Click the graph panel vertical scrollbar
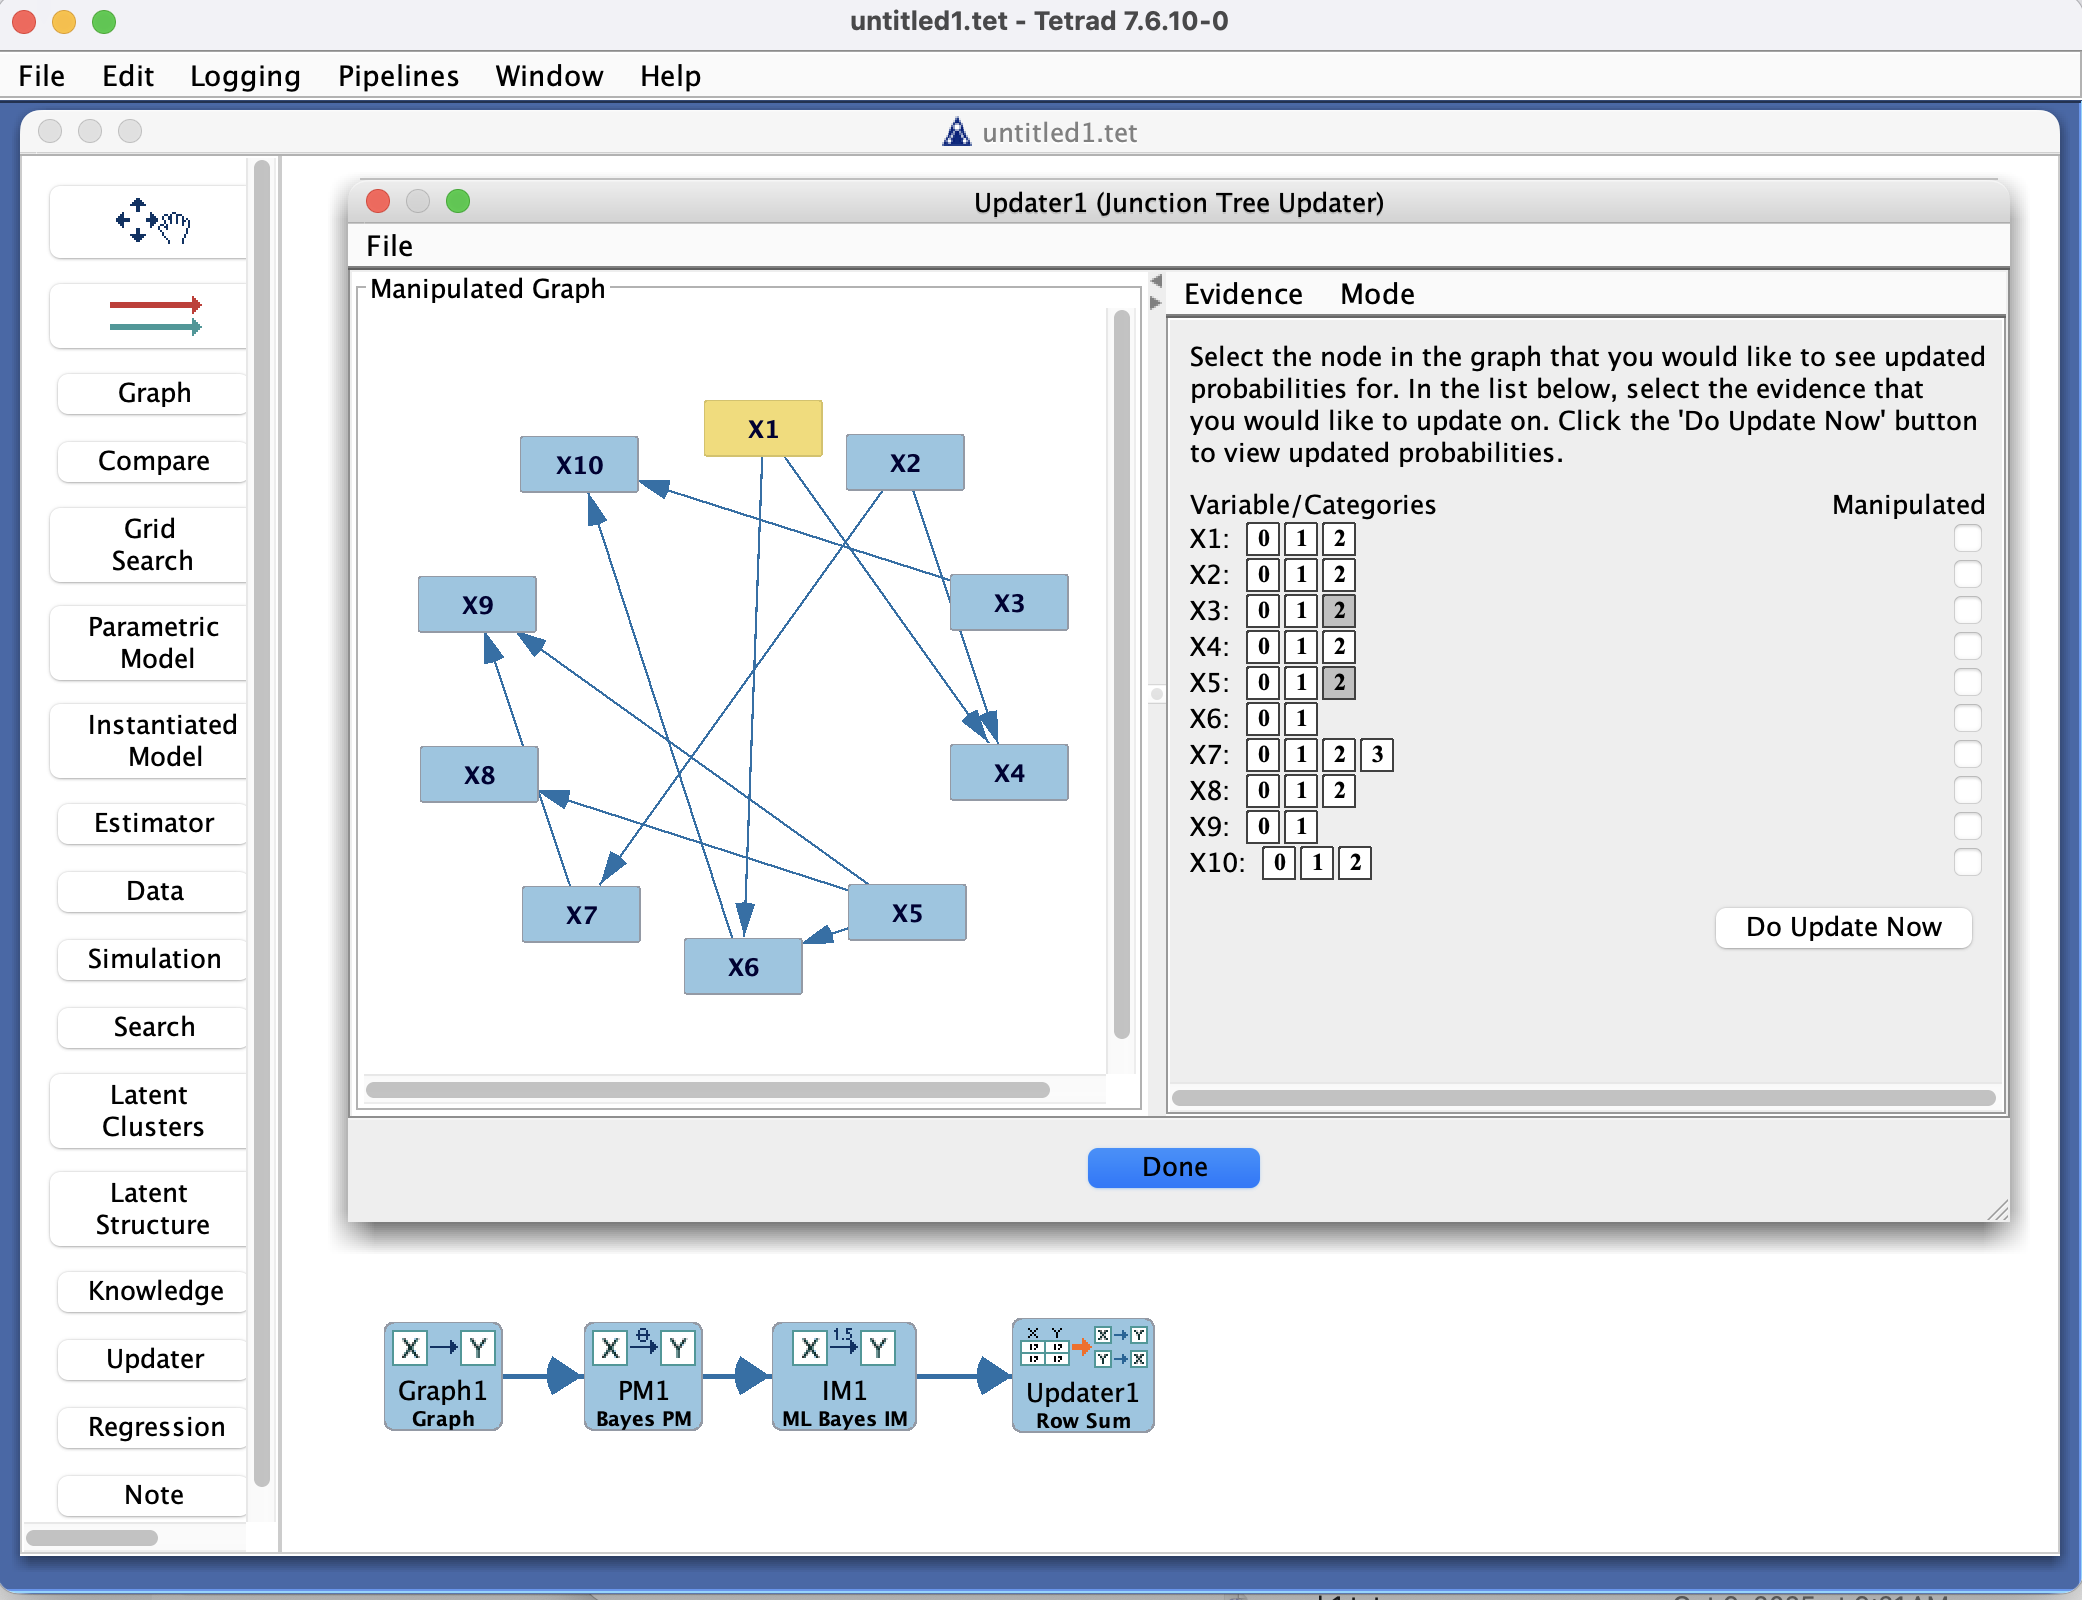2082x1600 pixels. pyautogui.click(x=1122, y=674)
